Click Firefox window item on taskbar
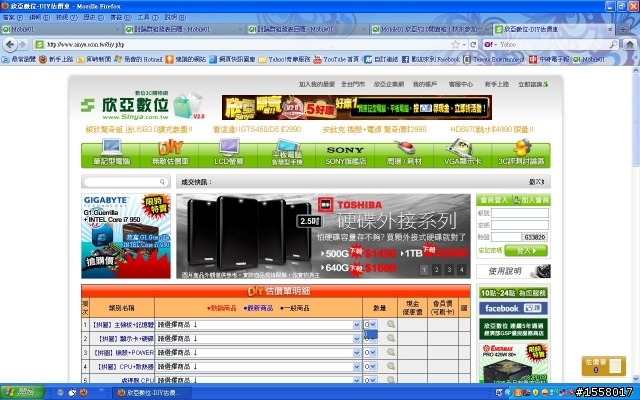The height and width of the screenshot is (400, 640). pos(149,393)
